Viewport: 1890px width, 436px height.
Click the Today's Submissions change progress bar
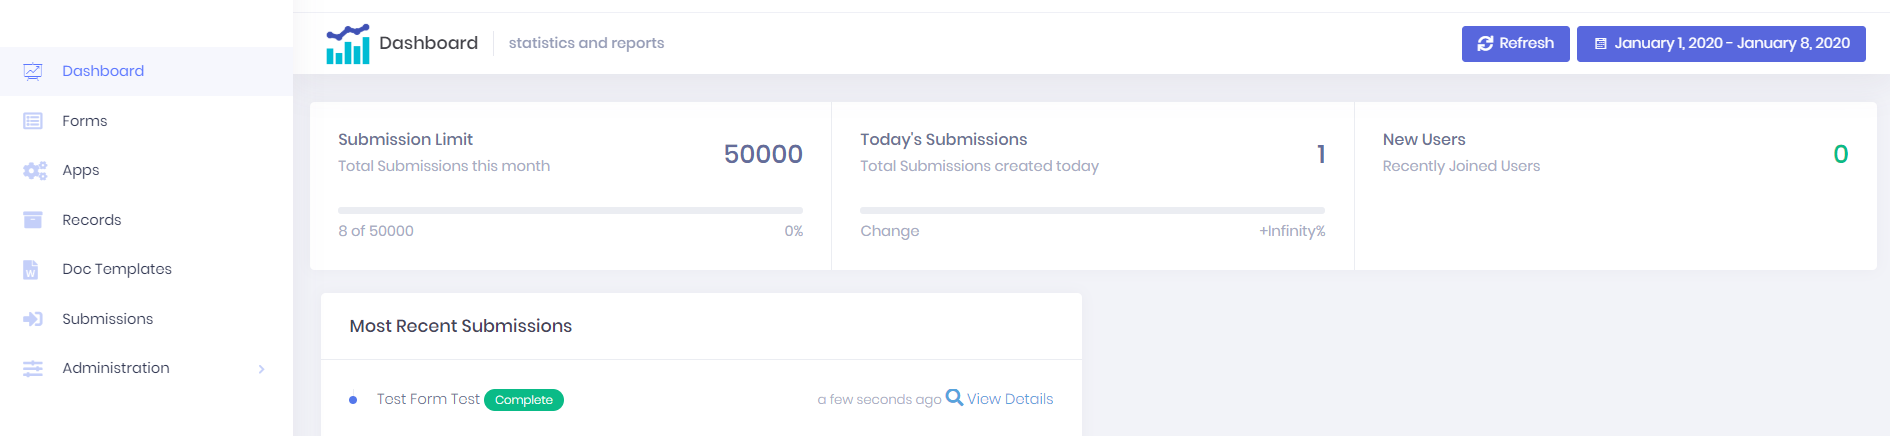[x=1092, y=211]
